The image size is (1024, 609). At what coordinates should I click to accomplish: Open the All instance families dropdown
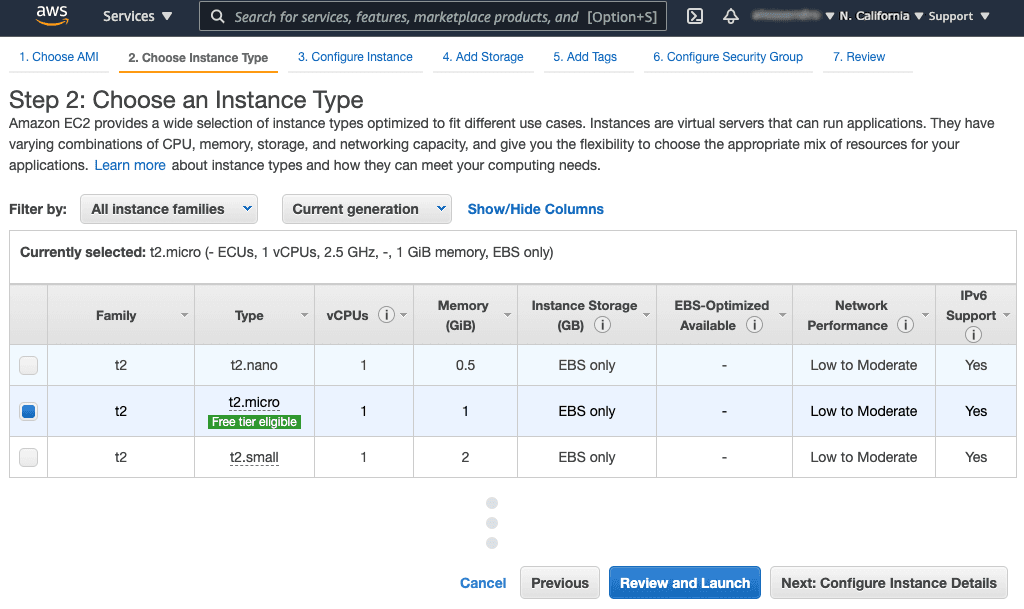168,209
